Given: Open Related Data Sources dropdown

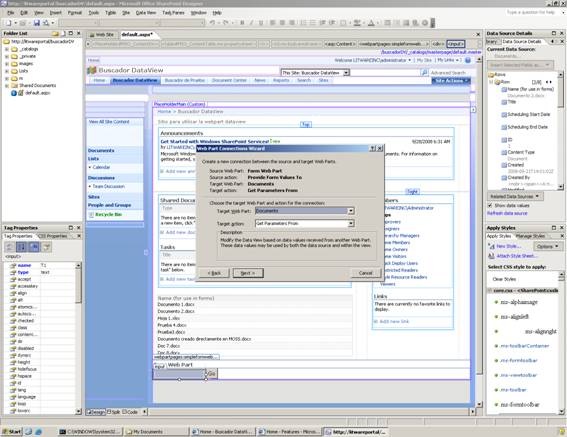Looking at the screenshot, I should (x=515, y=196).
